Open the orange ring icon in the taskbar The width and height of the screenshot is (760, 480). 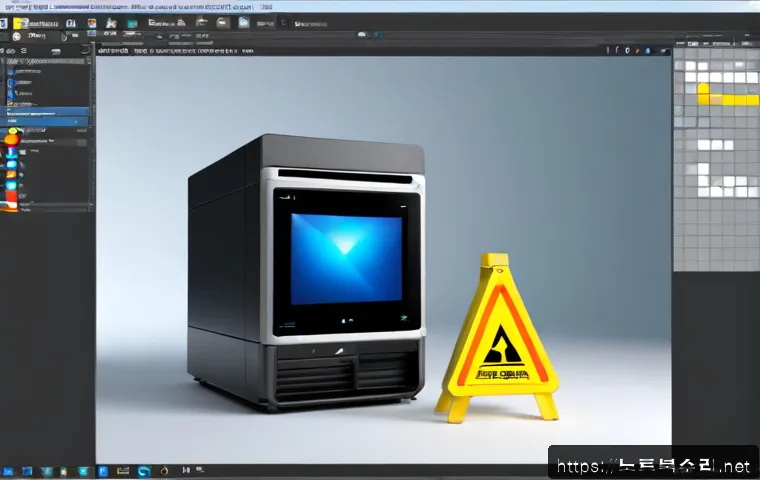point(164,471)
